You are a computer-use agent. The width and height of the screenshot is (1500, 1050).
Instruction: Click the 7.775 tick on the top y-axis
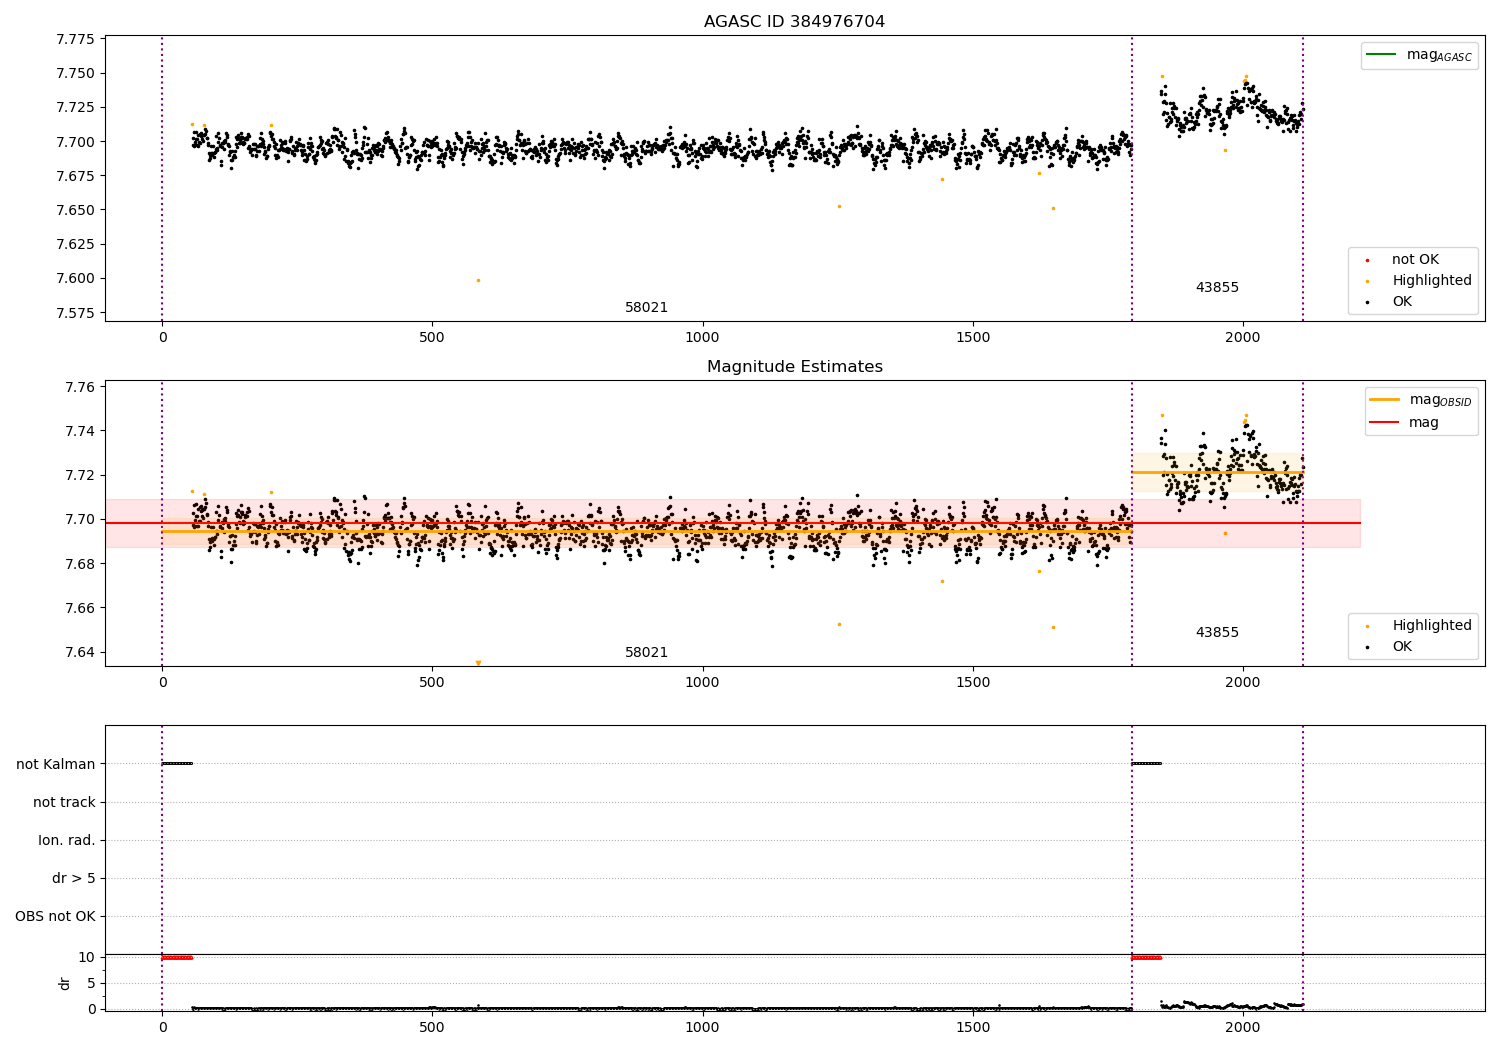pyautogui.click(x=75, y=39)
